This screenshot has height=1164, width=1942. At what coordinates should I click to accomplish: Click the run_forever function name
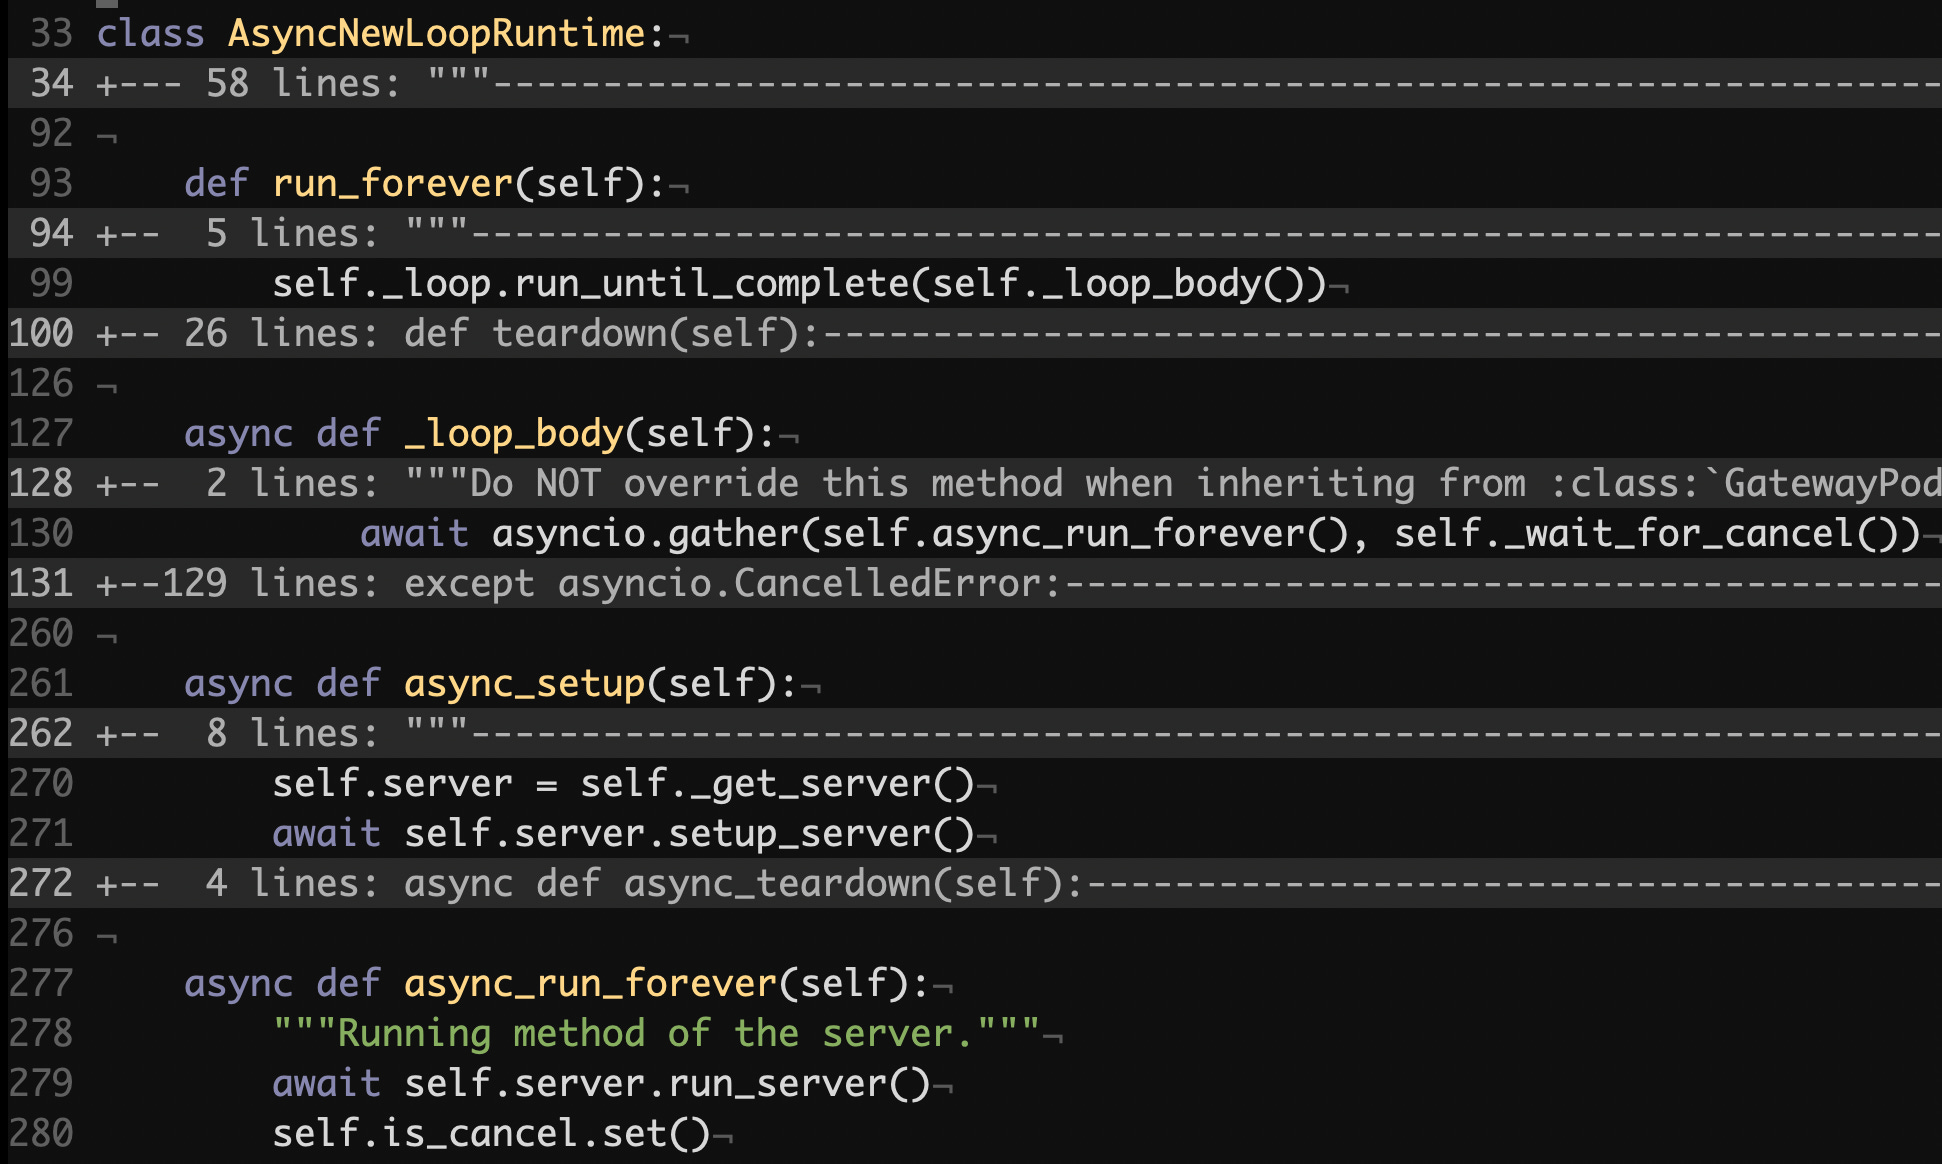pyautogui.click(x=392, y=183)
